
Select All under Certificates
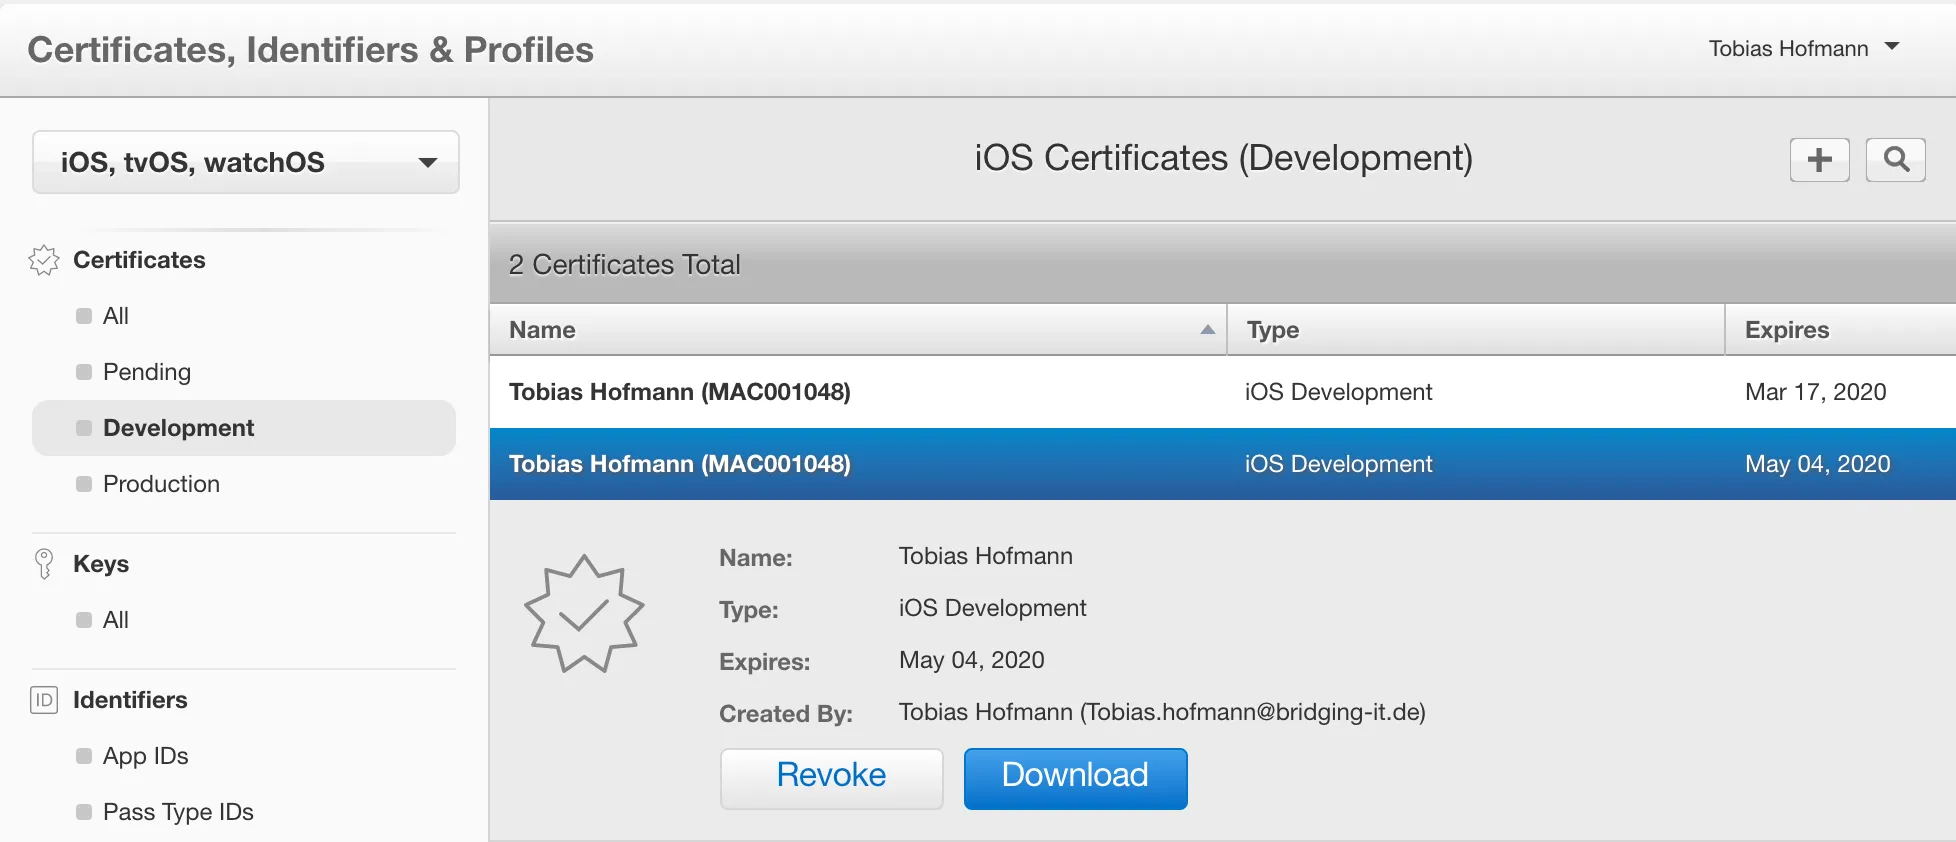click(x=116, y=316)
